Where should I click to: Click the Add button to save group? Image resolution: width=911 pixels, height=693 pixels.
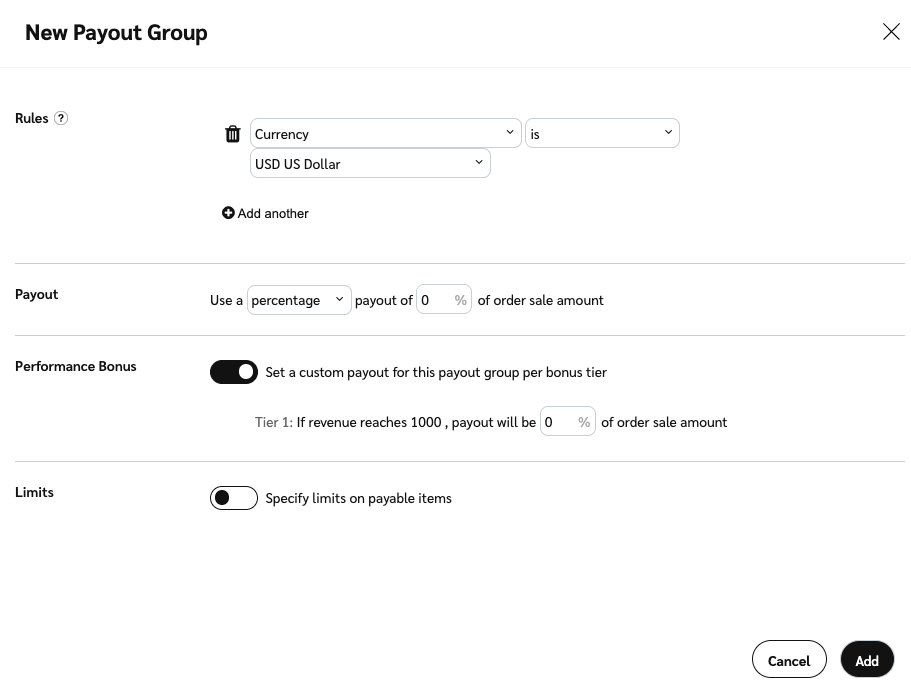tap(867, 660)
